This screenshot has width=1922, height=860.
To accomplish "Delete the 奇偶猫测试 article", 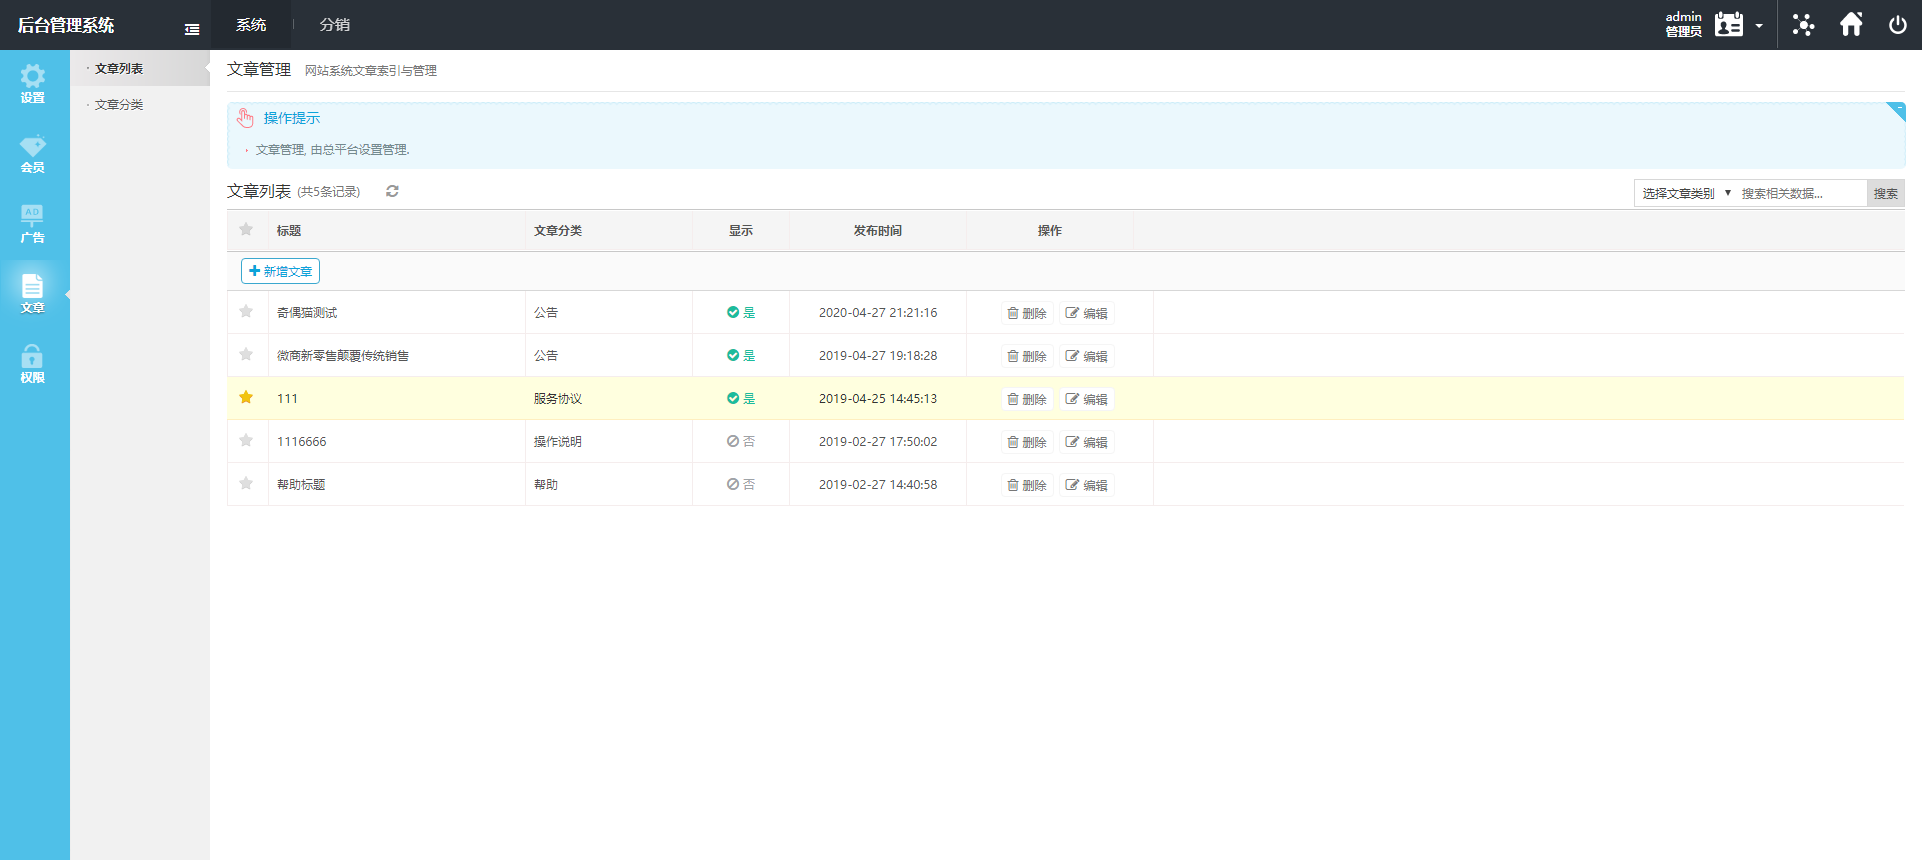I will [x=1027, y=313].
